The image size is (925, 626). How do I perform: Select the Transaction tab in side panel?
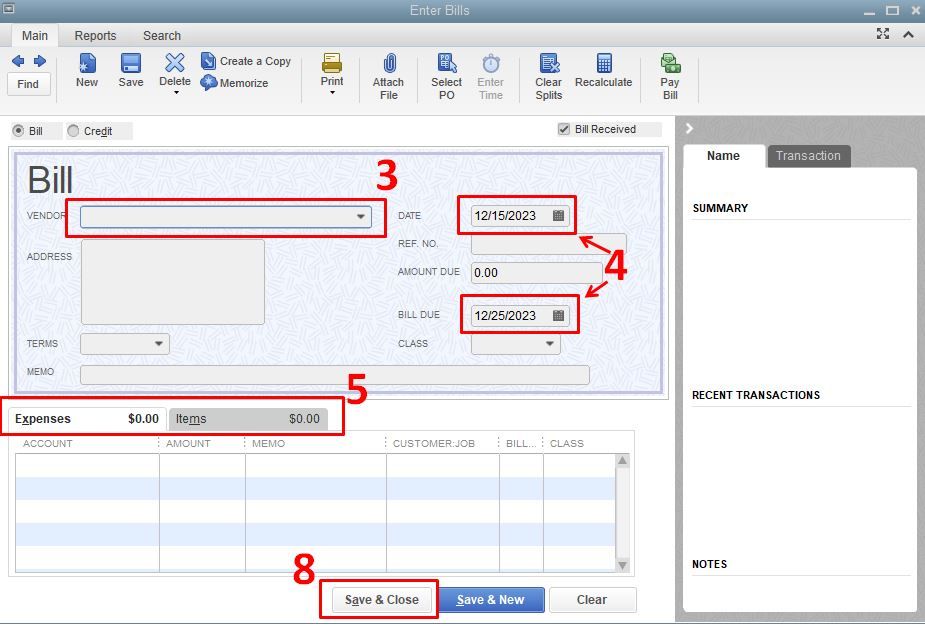tap(808, 156)
